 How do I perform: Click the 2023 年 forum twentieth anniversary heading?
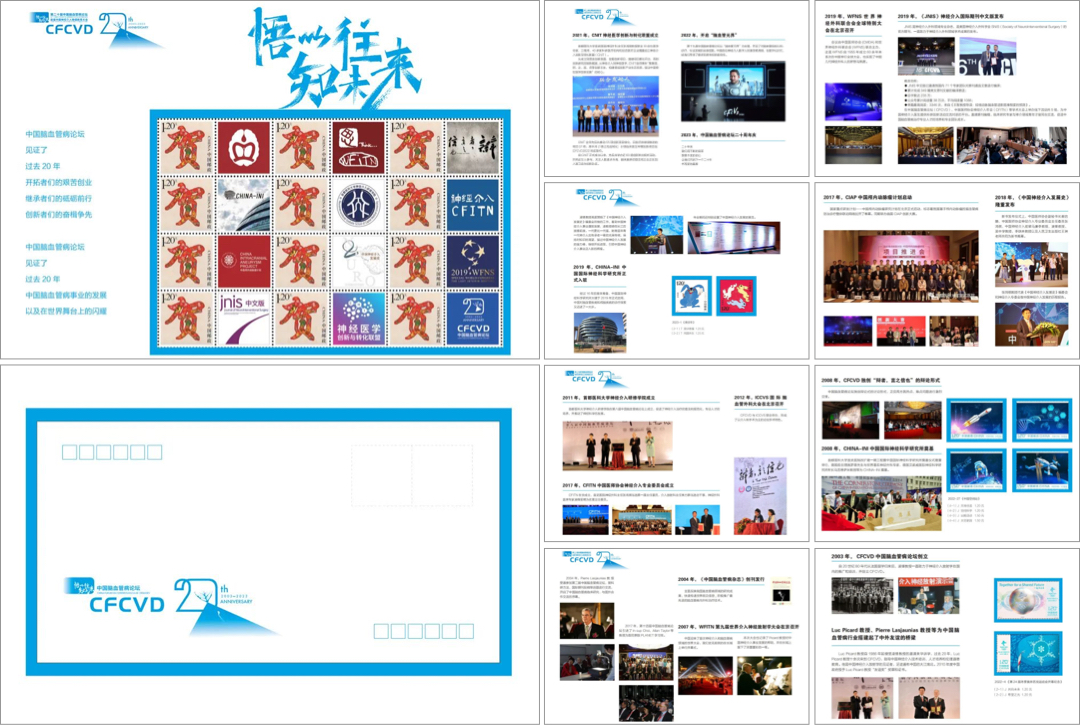point(719,135)
